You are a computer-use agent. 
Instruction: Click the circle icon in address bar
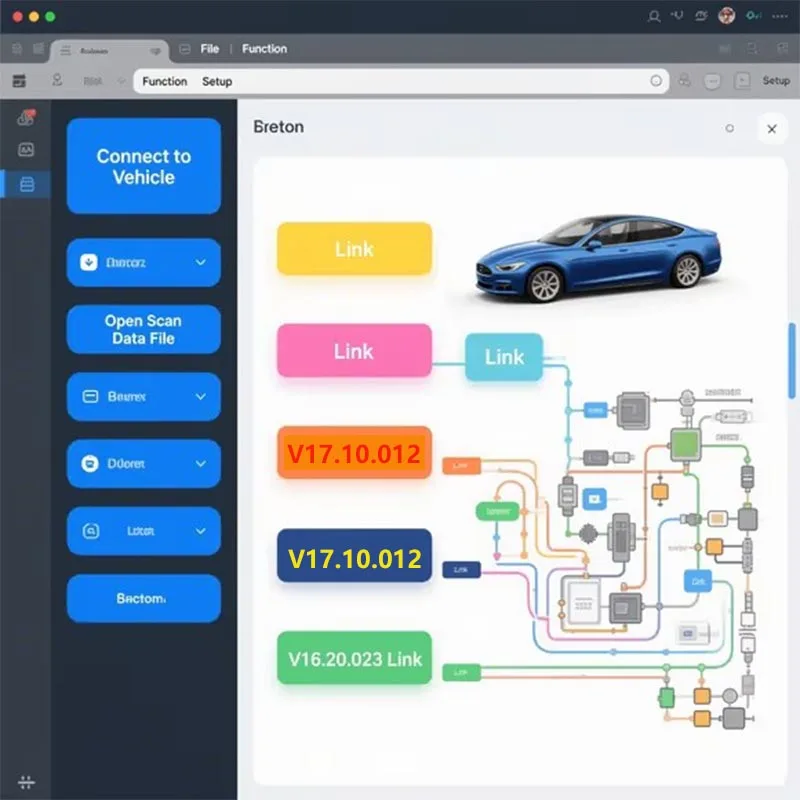657,81
